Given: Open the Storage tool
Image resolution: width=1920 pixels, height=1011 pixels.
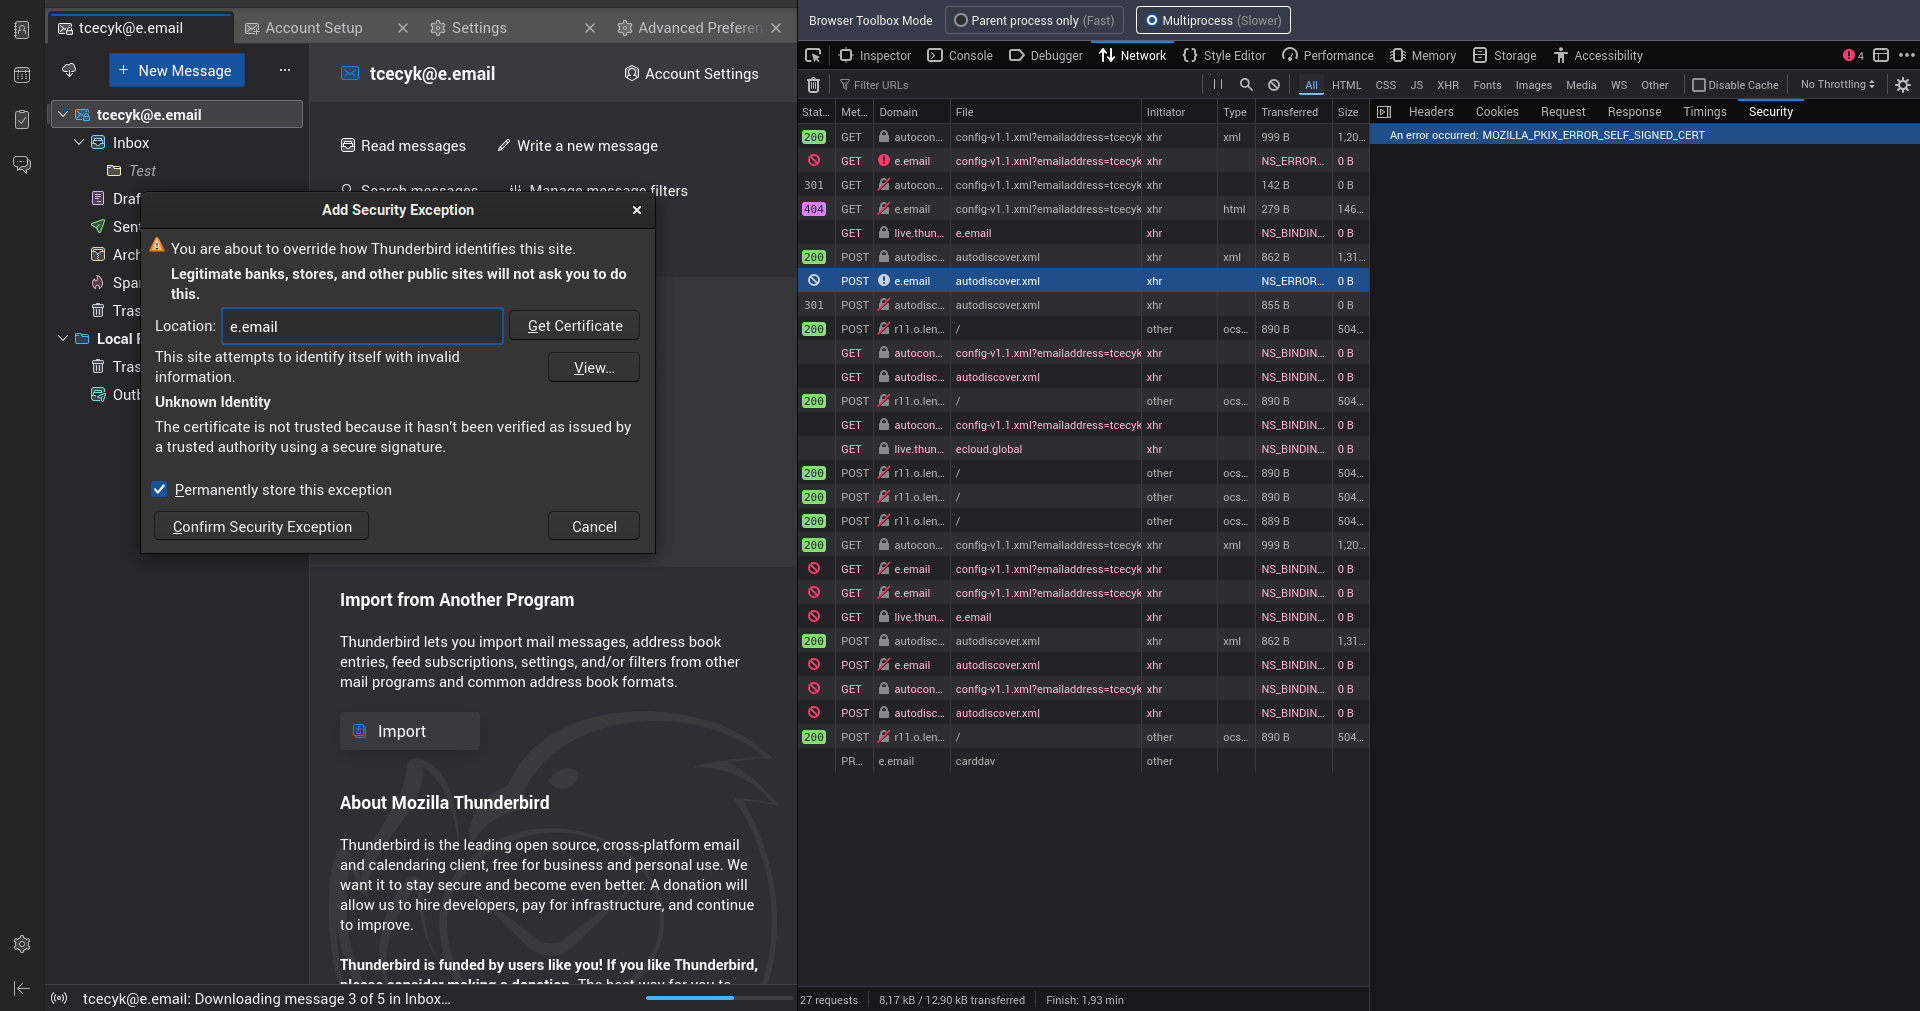Looking at the screenshot, I should (1505, 55).
